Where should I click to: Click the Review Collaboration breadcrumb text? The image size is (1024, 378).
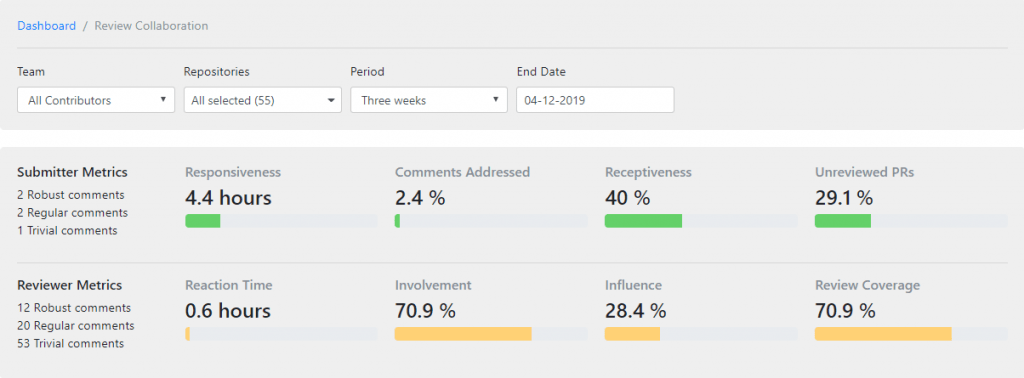tap(152, 26)
